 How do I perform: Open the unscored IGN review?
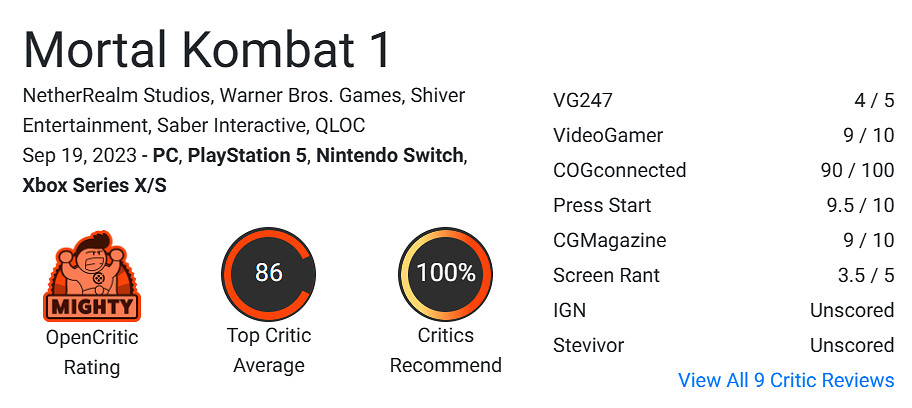click(x=569, y=310)
